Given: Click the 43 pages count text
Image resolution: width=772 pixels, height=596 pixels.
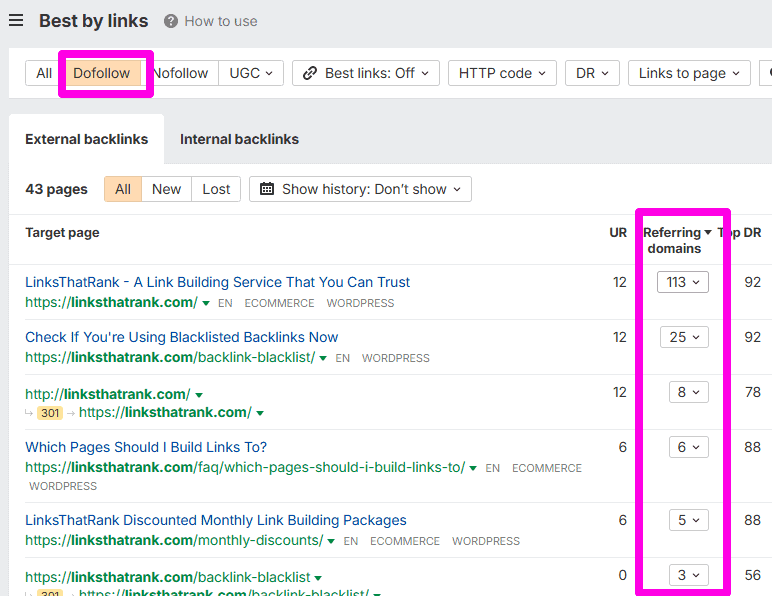Looking at the screenshot, I should point(57,189).
